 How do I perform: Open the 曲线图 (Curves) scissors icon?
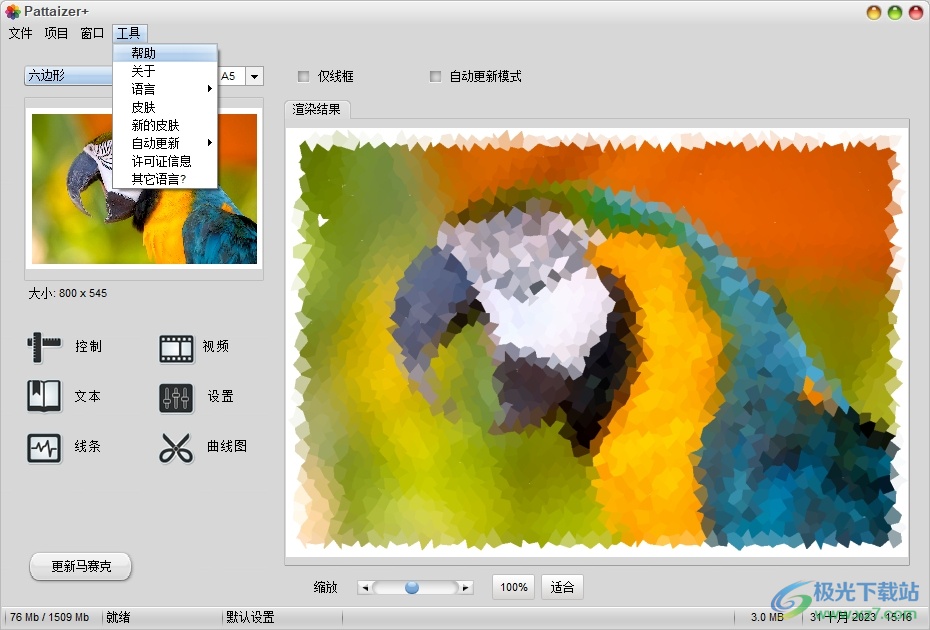point(176,448)
